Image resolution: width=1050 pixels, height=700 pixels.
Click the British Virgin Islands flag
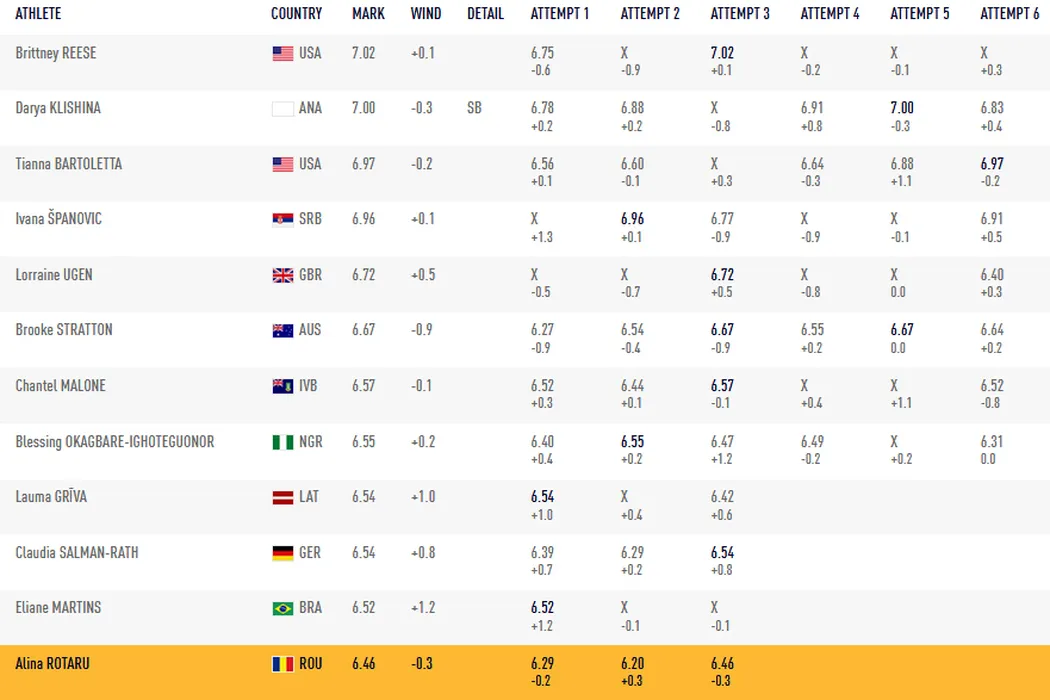click(283, 386)
